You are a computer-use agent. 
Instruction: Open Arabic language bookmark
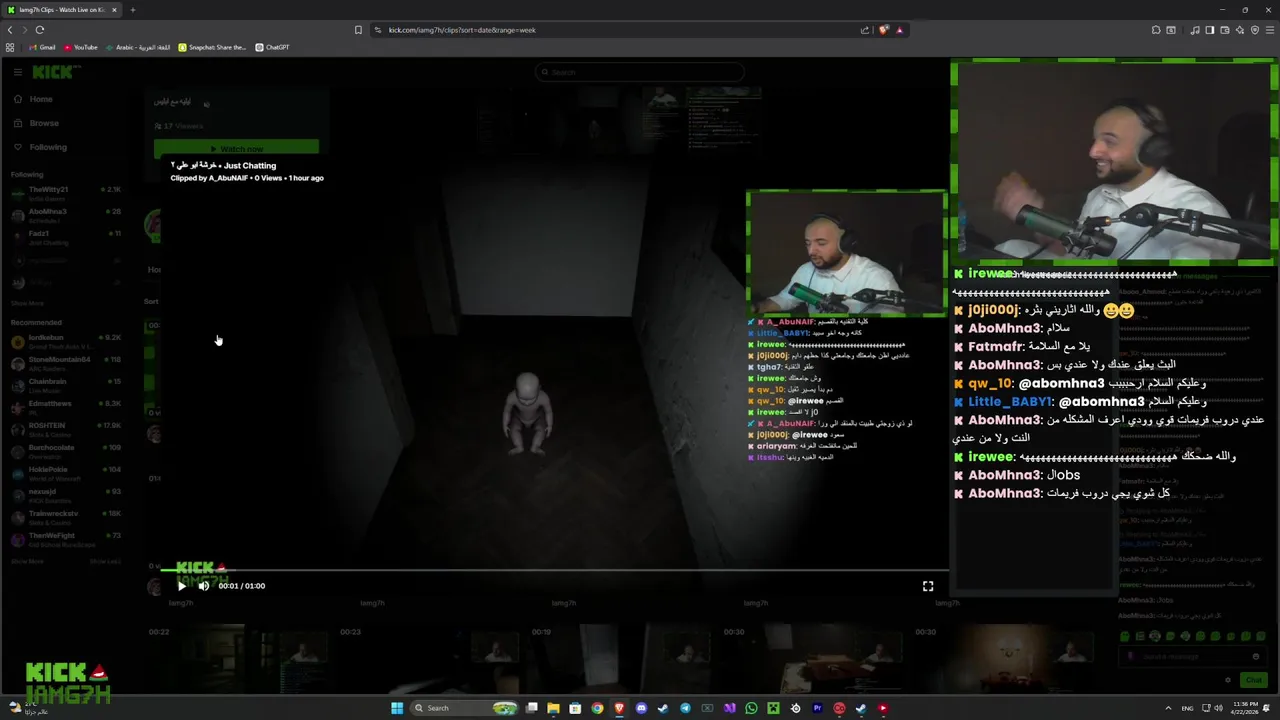coord(138,47)
